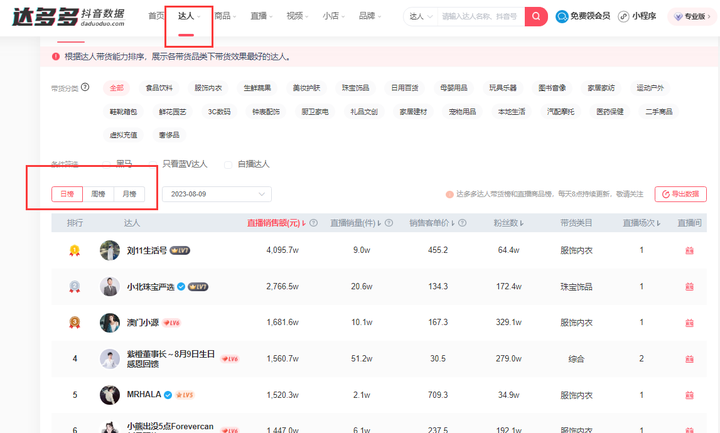Viewport: 720px width, 433px height.
Task: Switch to 周榜 weekly ranking tab
Action: (98, 194)
